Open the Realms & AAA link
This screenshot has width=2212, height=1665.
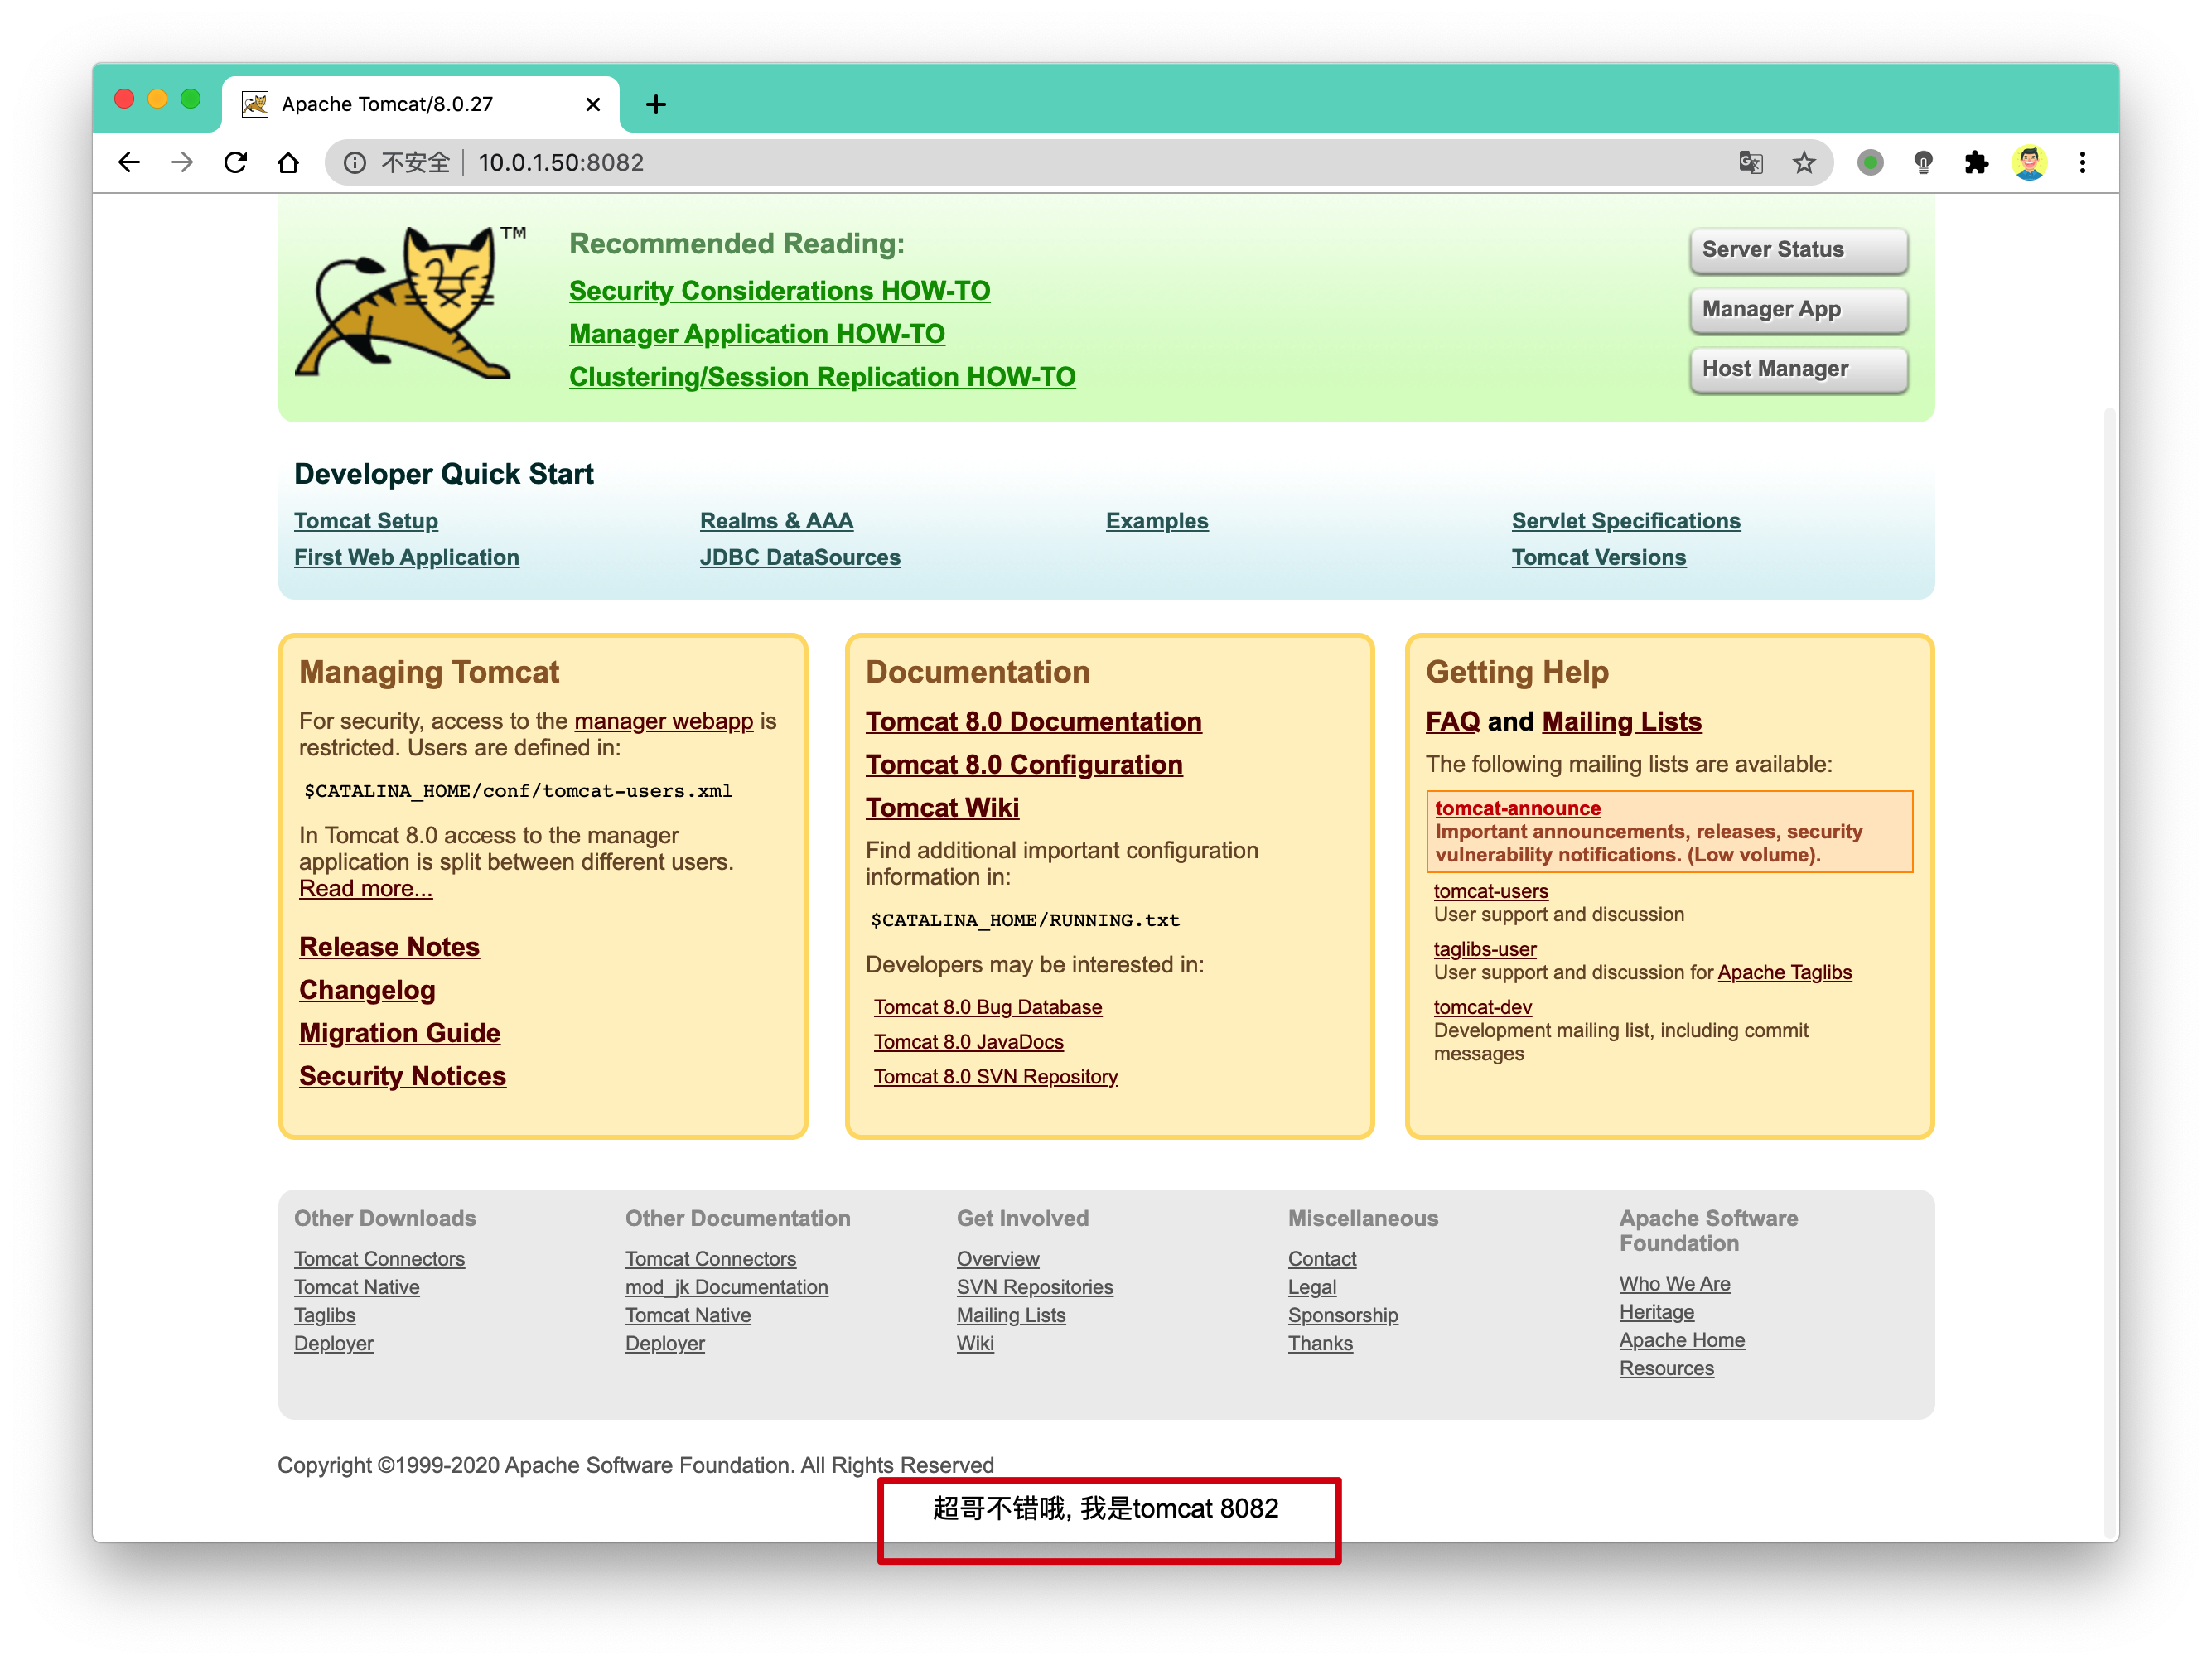pos(776,521)
